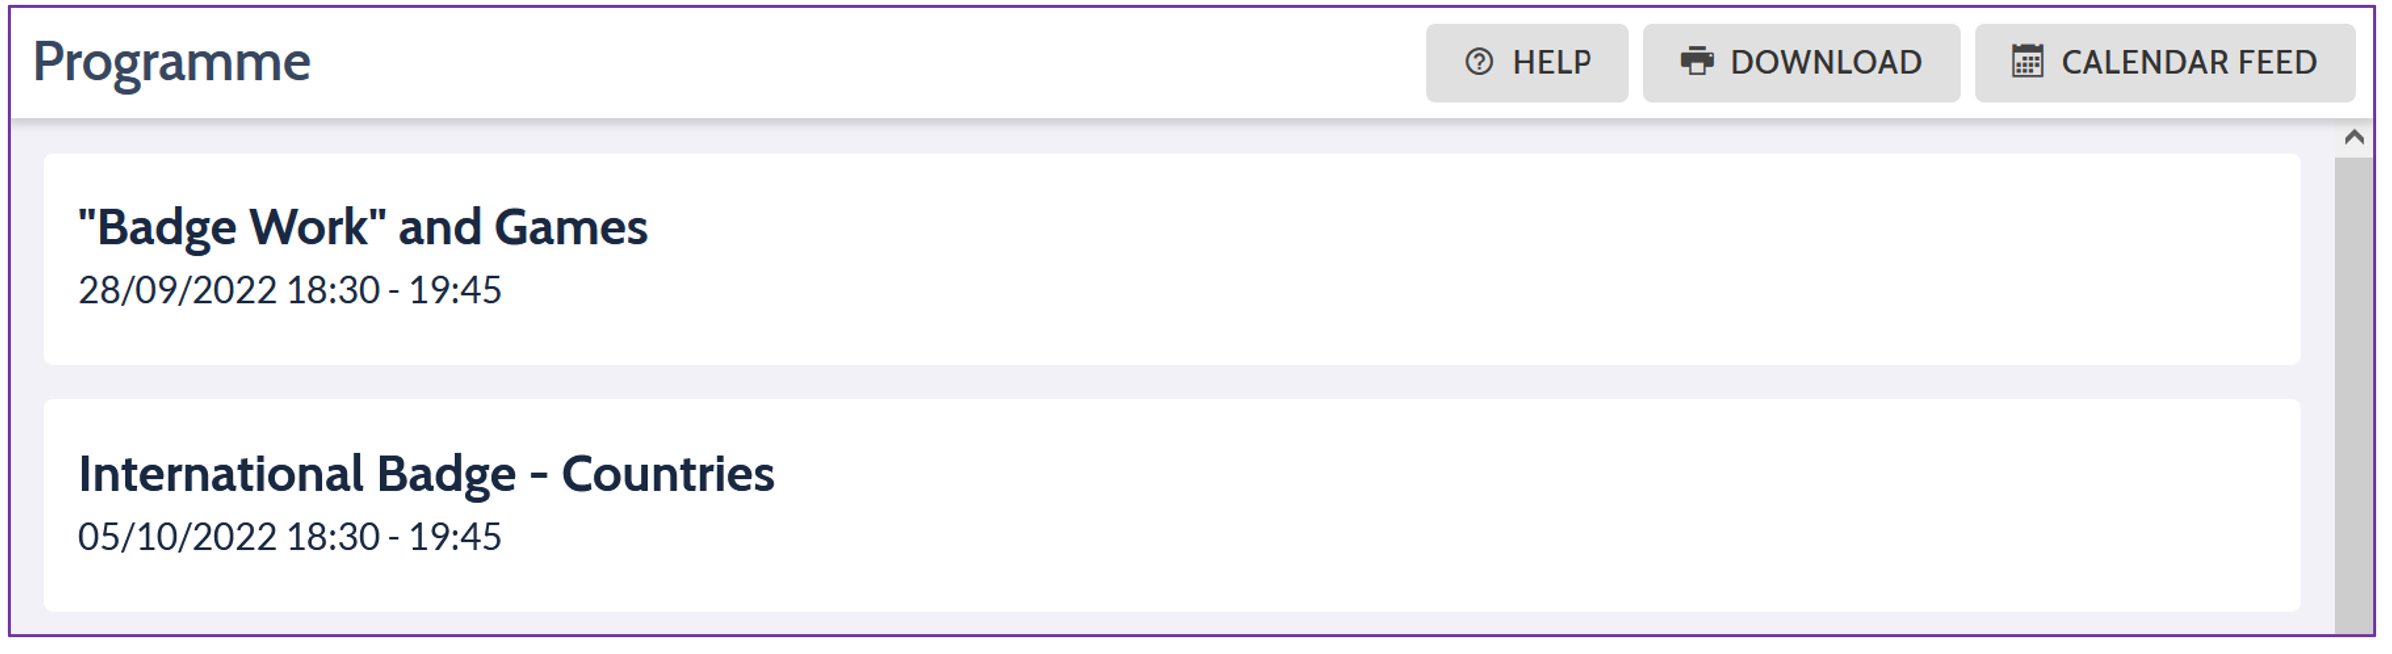
Task: Open the HELP button
Action: (1526, 63)
